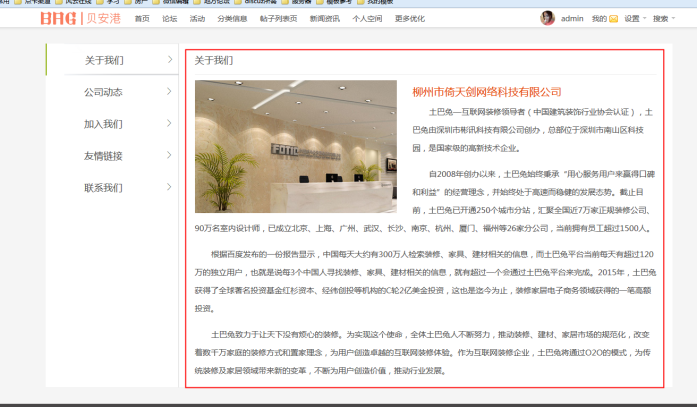
Task: Click the paragraph starting 土巴兔—互联网装修领导者
Action: (532, 130)
